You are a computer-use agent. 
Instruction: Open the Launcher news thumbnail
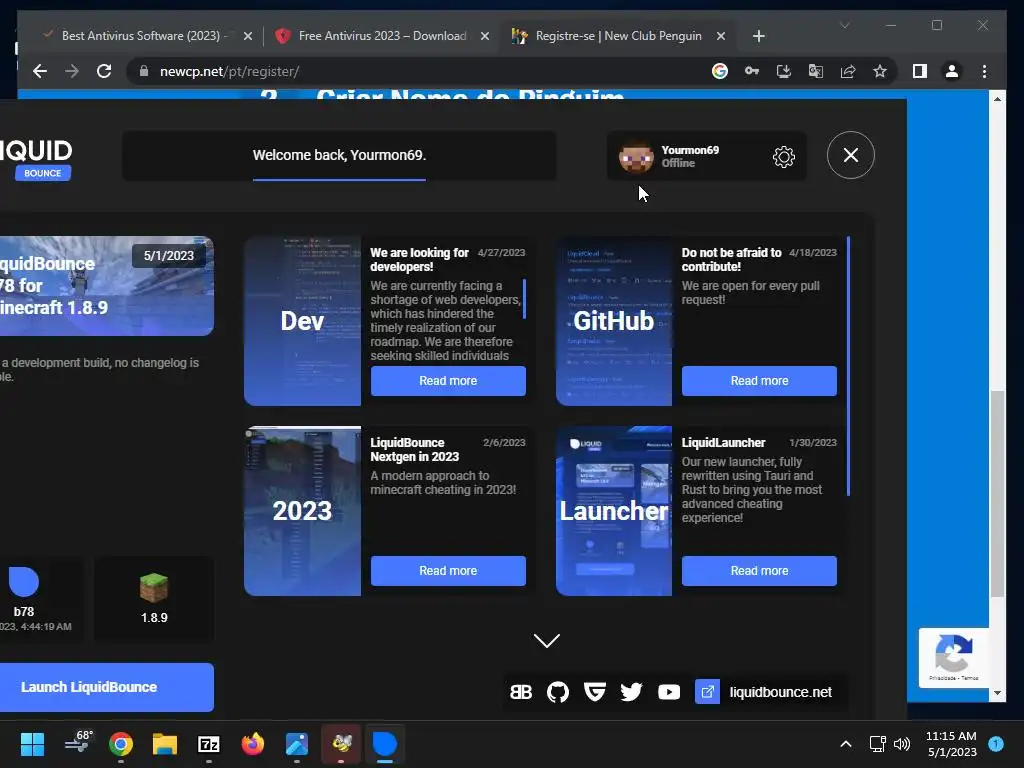tap(614, 511)
